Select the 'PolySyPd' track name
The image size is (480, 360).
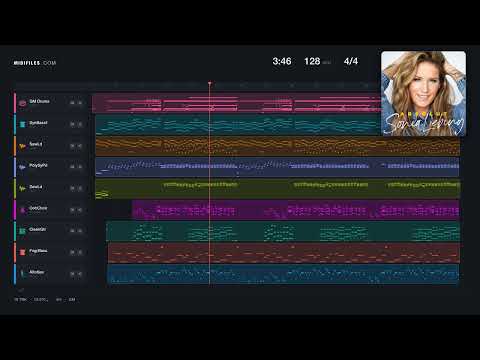(38, 165)
